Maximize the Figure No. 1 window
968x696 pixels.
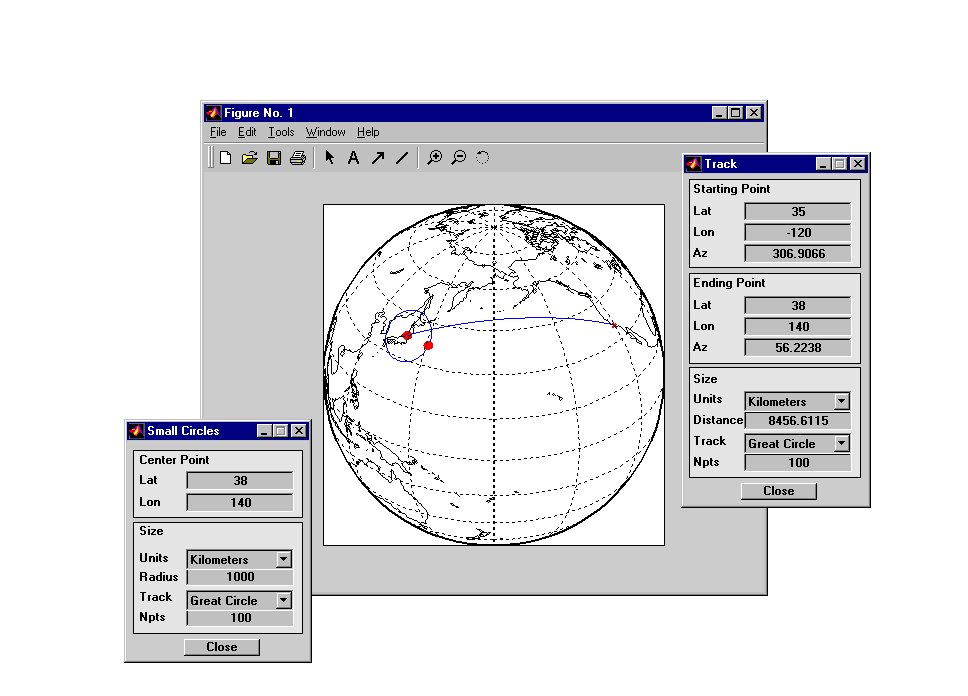pyautogui.click(x=735, y=112)
